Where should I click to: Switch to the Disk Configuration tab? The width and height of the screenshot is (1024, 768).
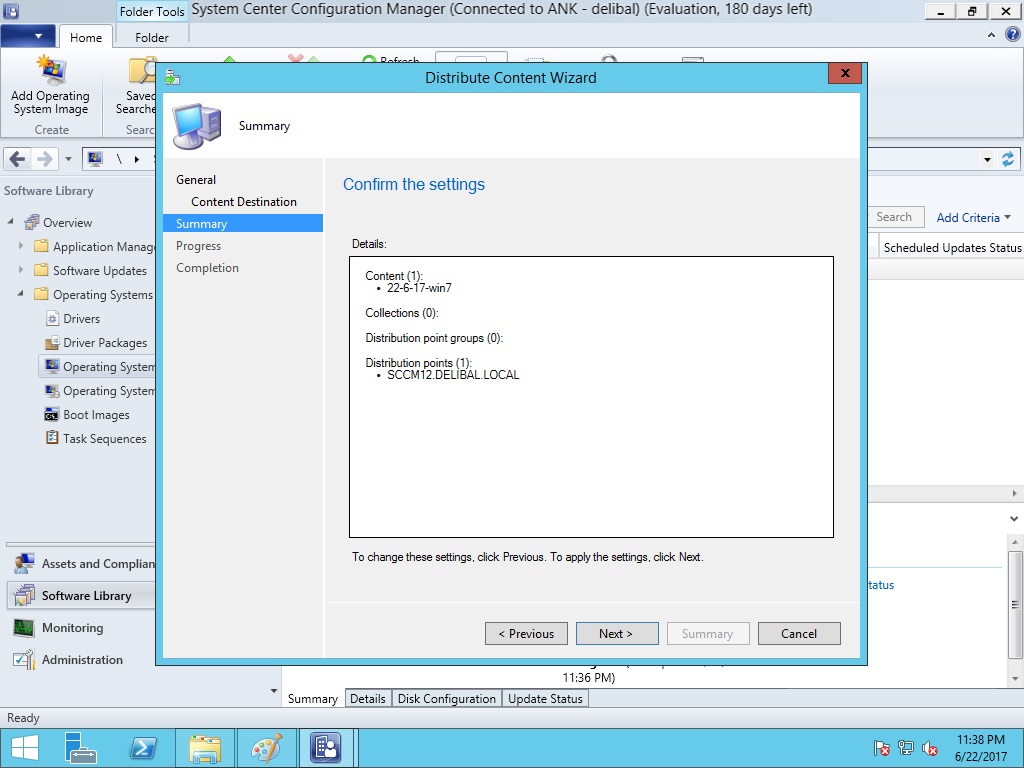coord(446,699)
